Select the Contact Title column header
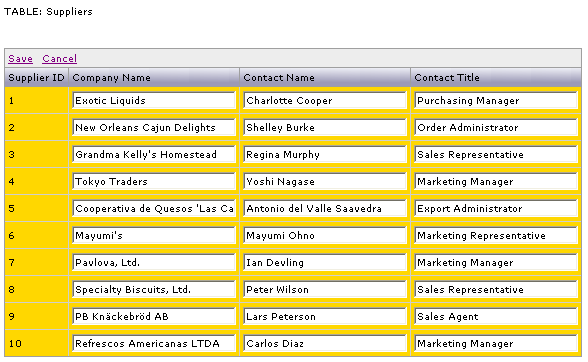This screenshot has width=588, height=362. point(496,78)
